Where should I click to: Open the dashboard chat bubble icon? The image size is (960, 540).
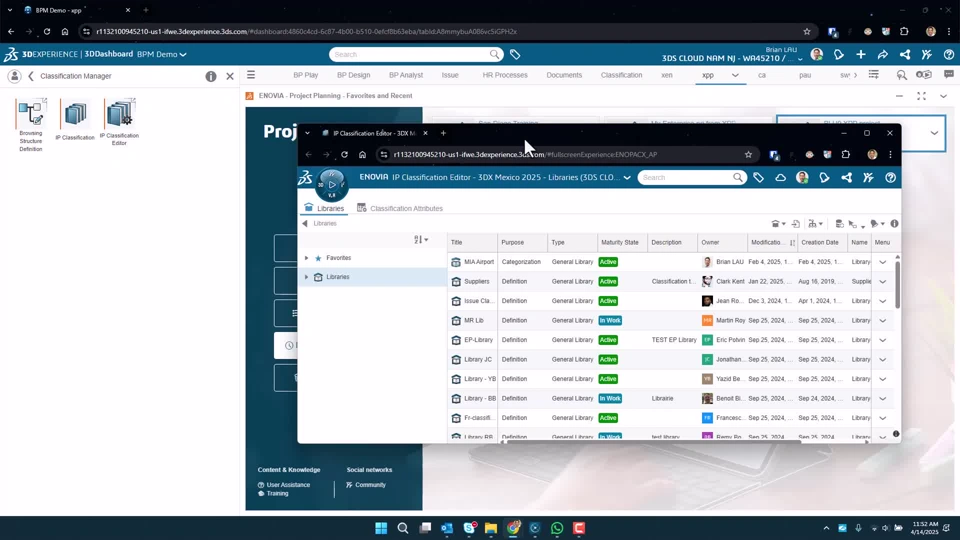coord(949,75)
